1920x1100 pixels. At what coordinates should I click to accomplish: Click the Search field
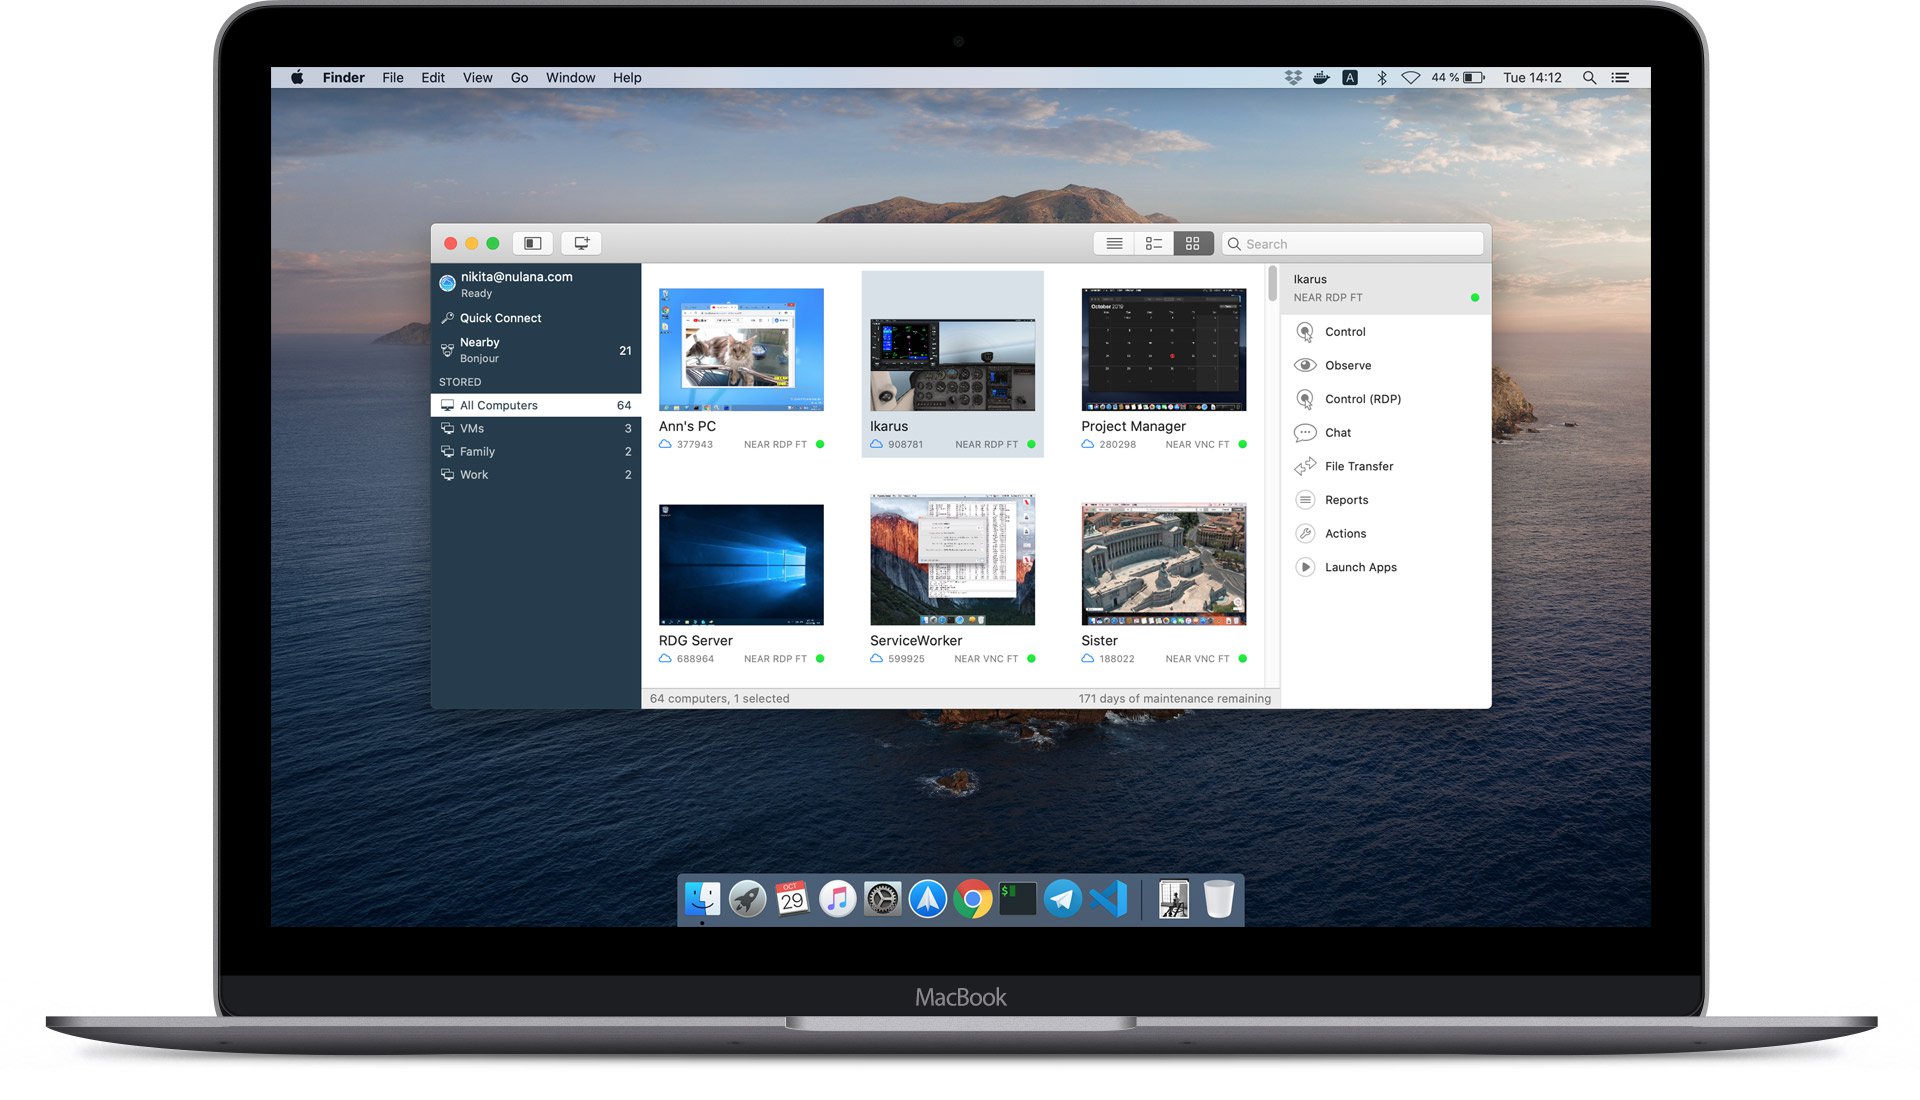(x=1352, y=242)
